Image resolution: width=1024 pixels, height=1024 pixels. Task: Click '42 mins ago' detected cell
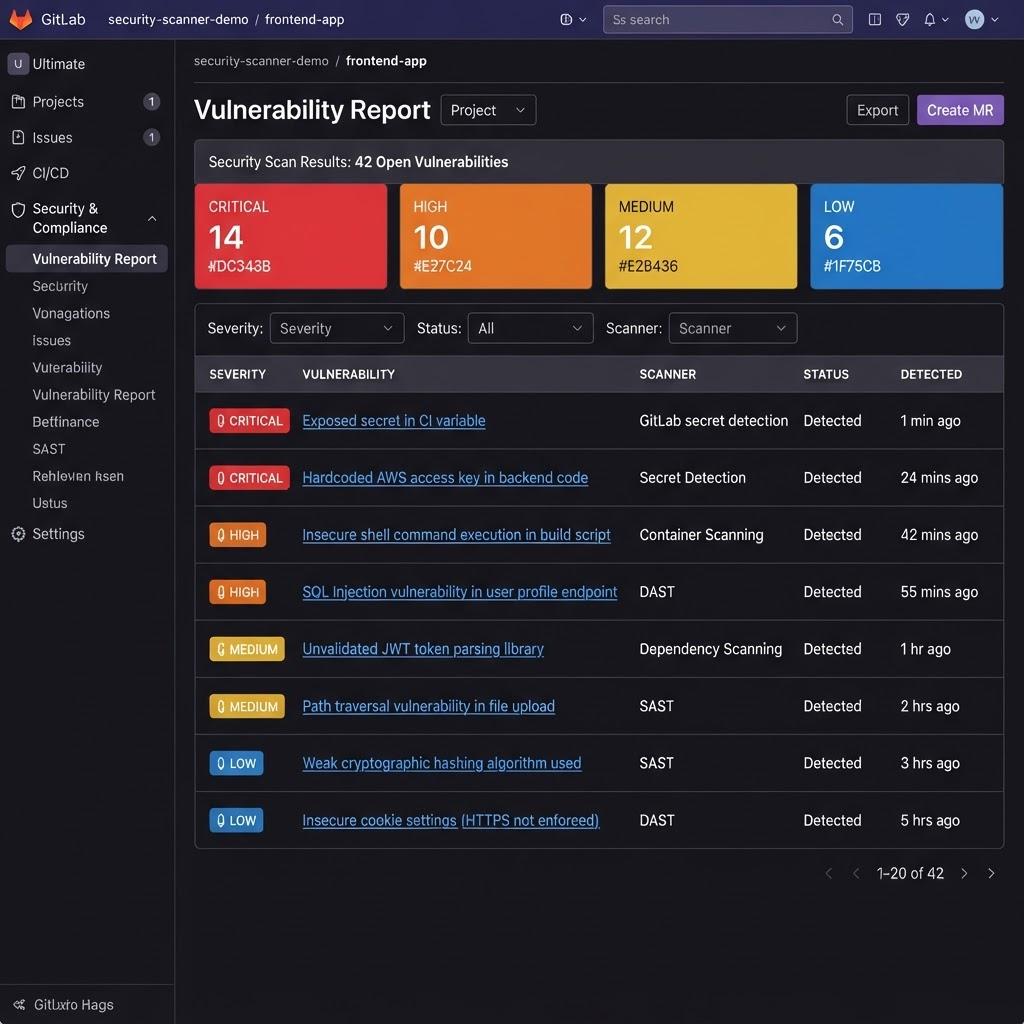[939, 535]
